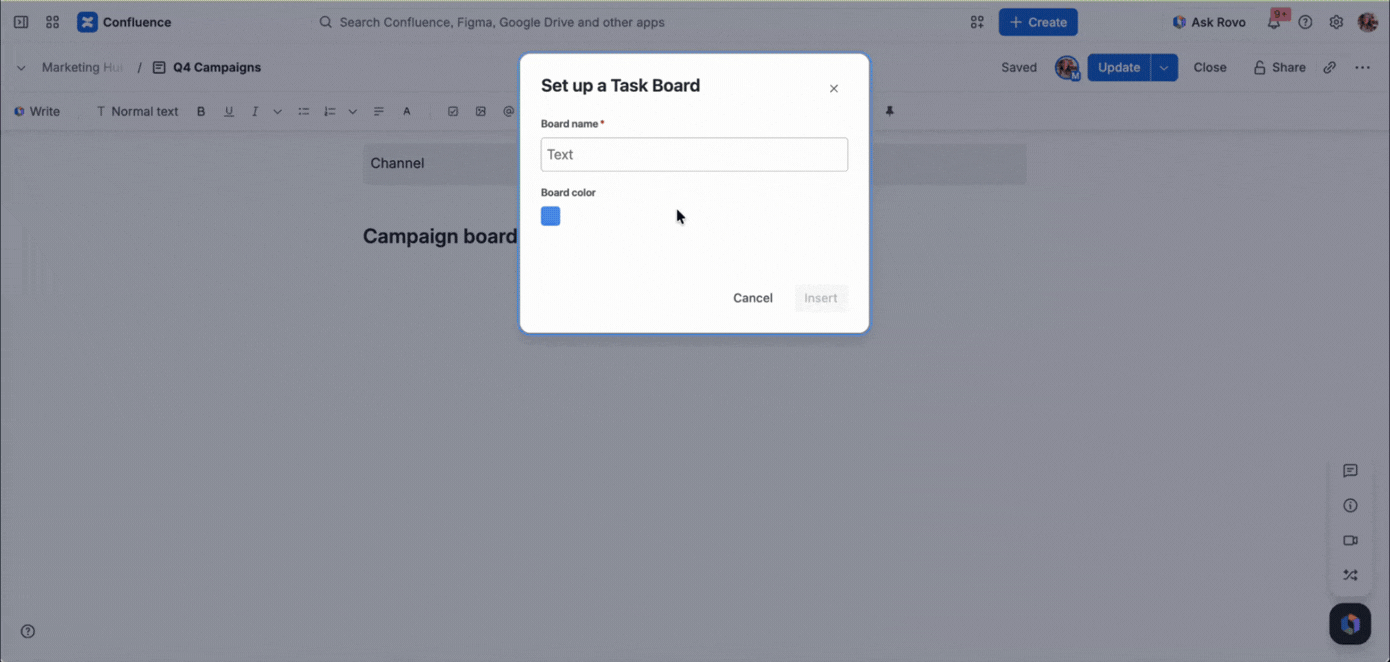Go to Confluence home via logo

pos(124,22)
